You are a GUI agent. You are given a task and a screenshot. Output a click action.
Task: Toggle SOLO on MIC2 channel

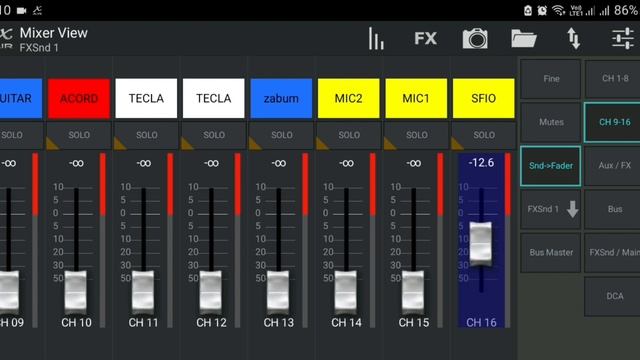coord(349,135)
